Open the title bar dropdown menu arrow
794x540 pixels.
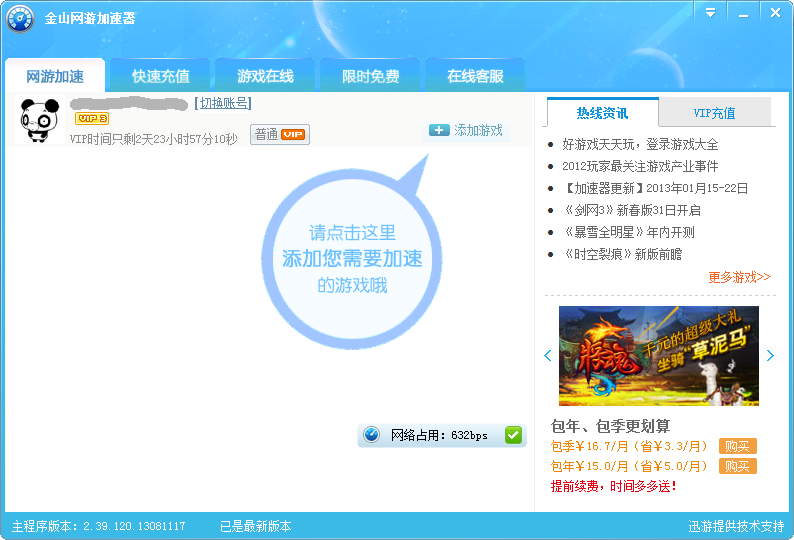tap(710, 13)
